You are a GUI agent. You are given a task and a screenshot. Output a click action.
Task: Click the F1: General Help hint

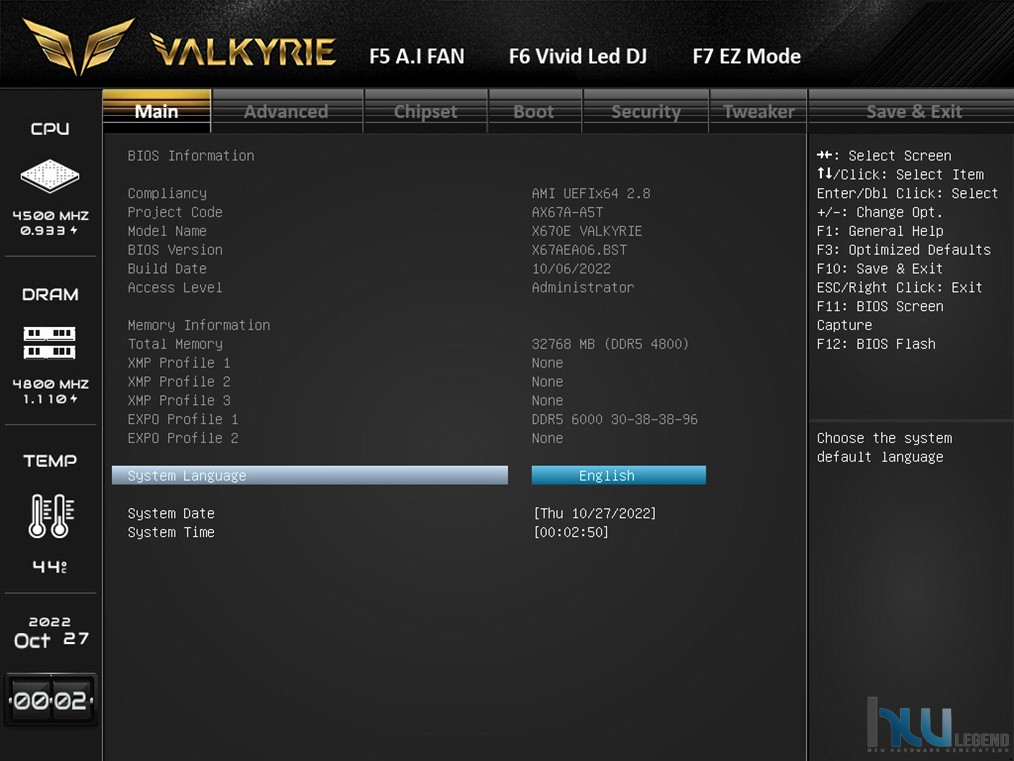tap(880, 231)
